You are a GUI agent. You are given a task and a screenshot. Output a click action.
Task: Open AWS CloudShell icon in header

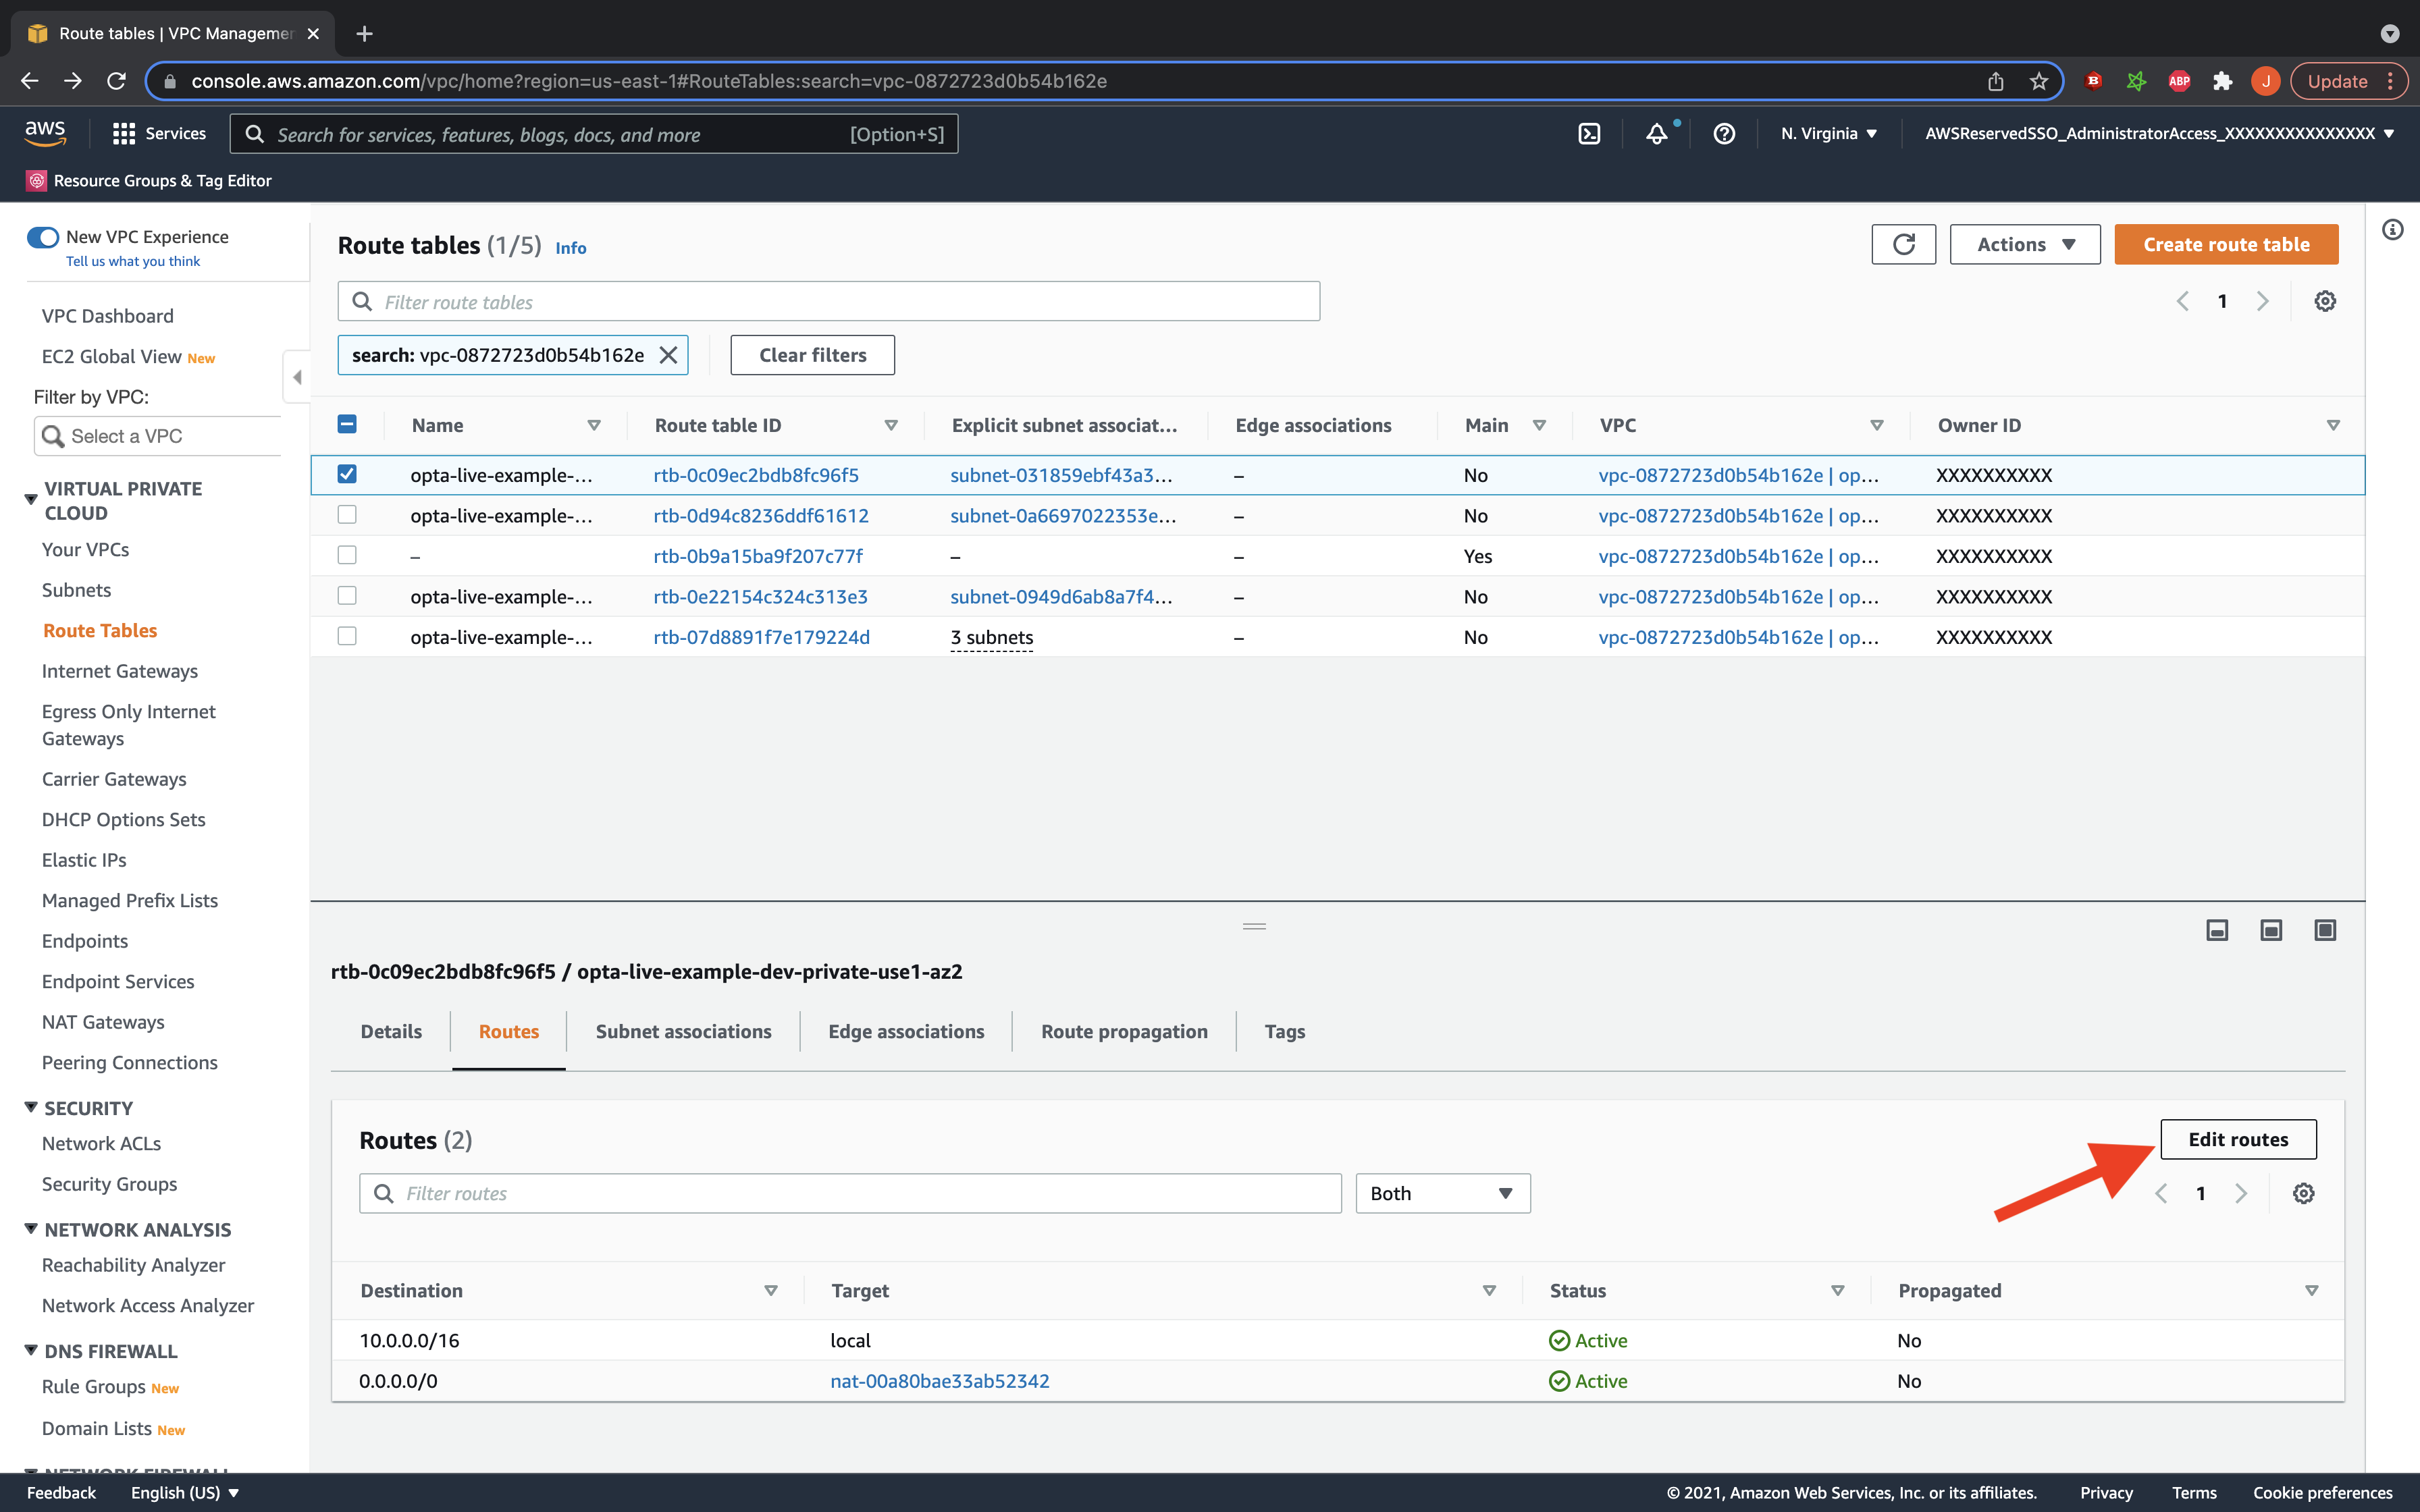tap(1589, 134)
